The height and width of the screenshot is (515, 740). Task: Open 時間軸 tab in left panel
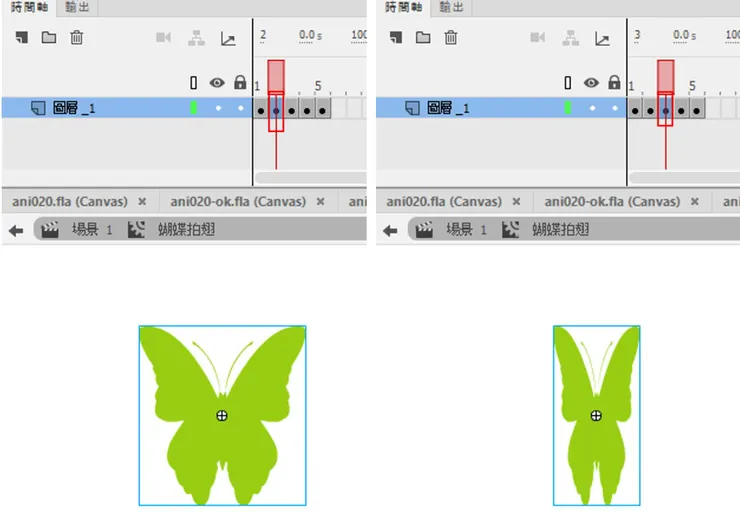click(x=29, y=8)
